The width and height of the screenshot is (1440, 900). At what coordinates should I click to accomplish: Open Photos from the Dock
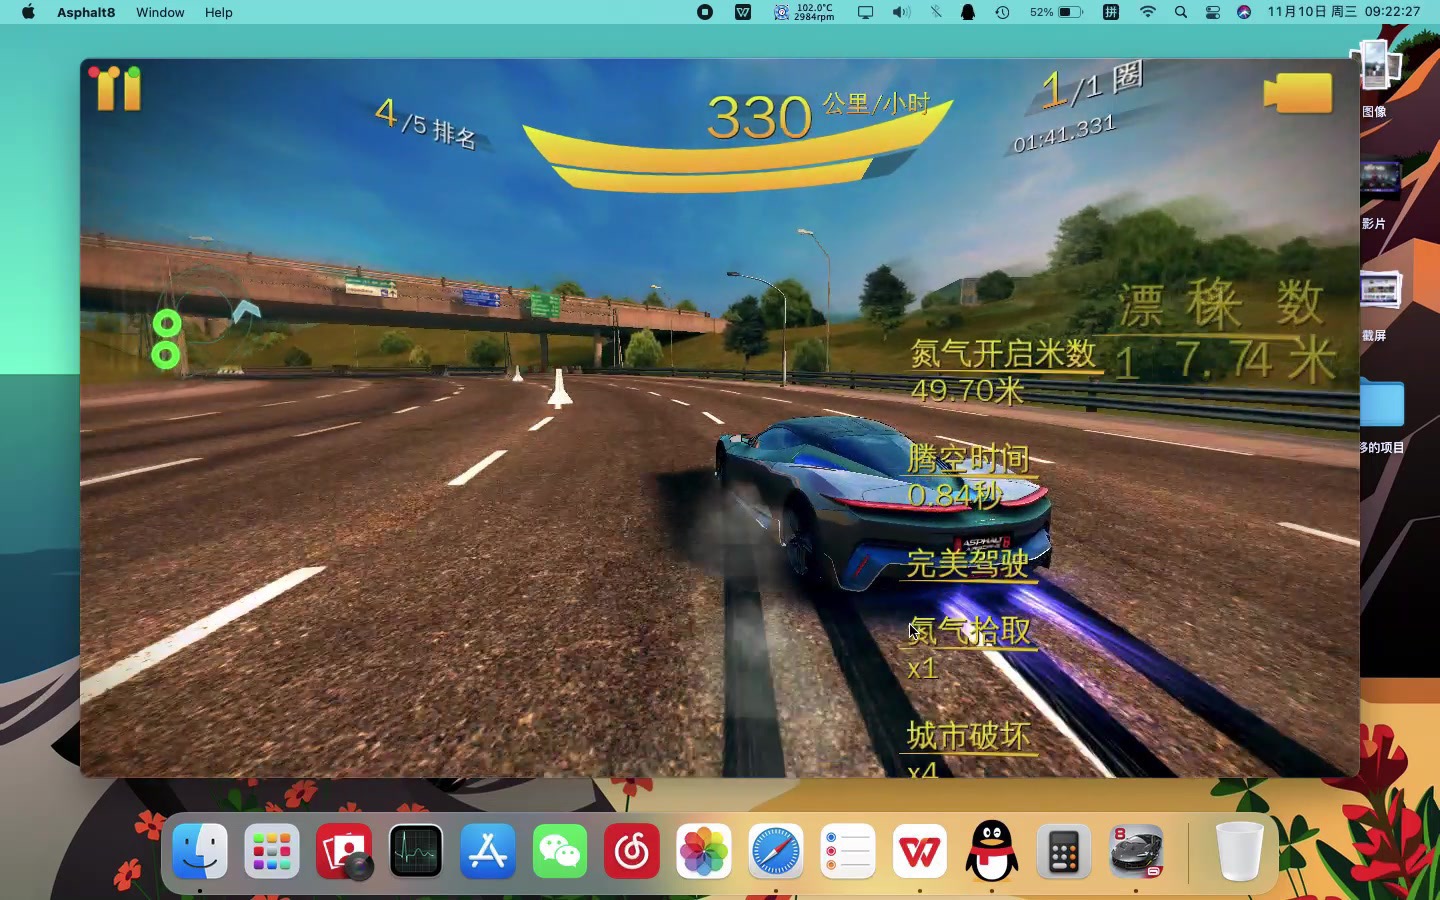tap(704, 852)
